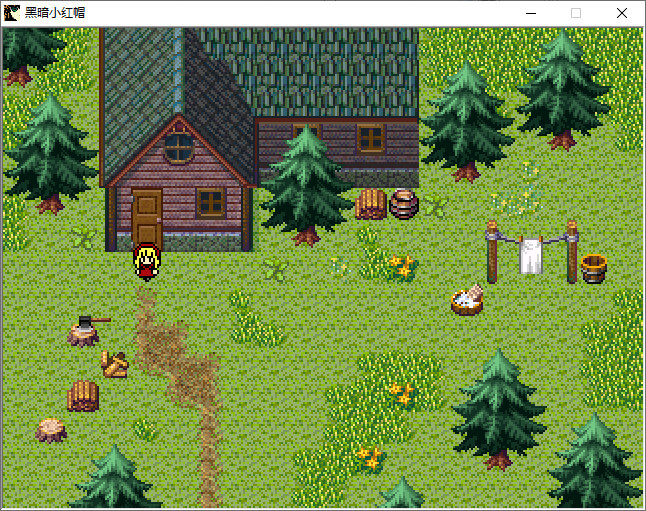Click the orange flowers closest to the cabin
The image size is (646, 511).
402,266
